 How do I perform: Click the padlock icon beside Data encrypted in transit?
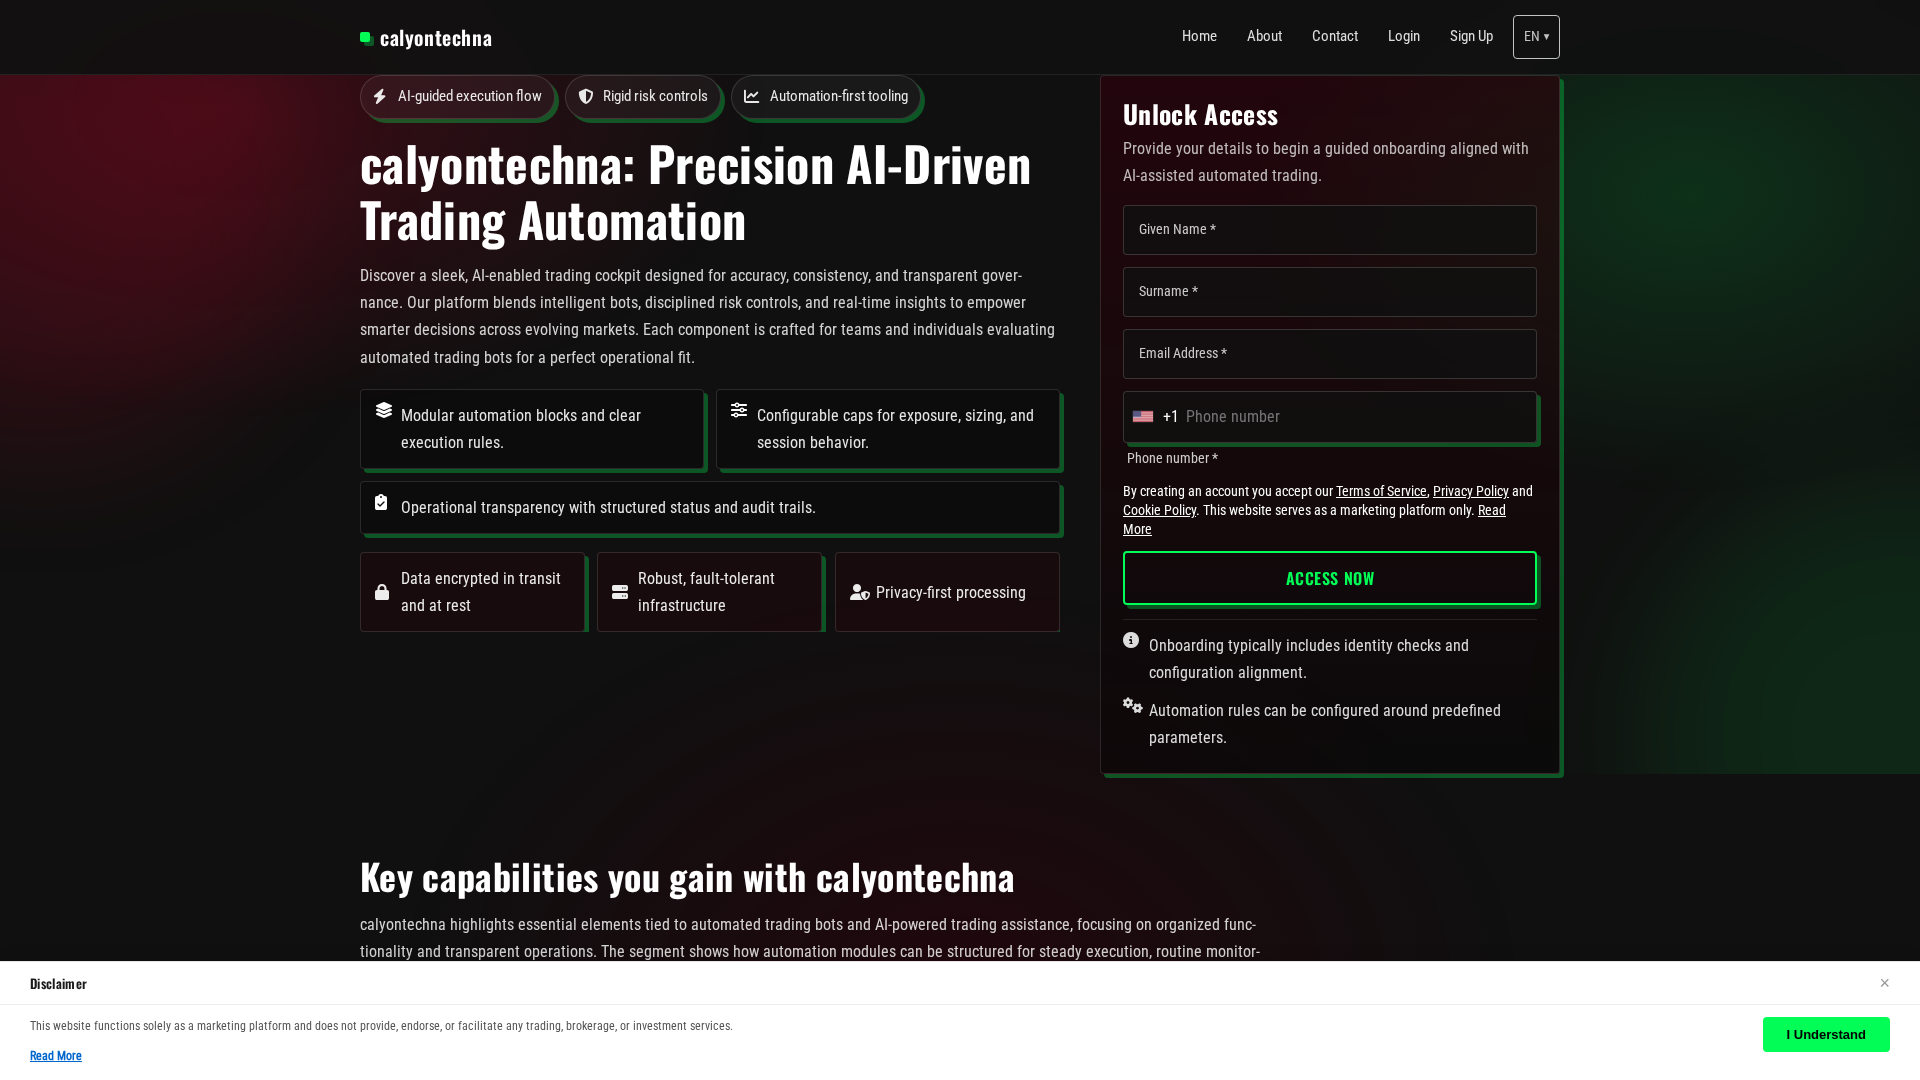[x=382, y=592]
